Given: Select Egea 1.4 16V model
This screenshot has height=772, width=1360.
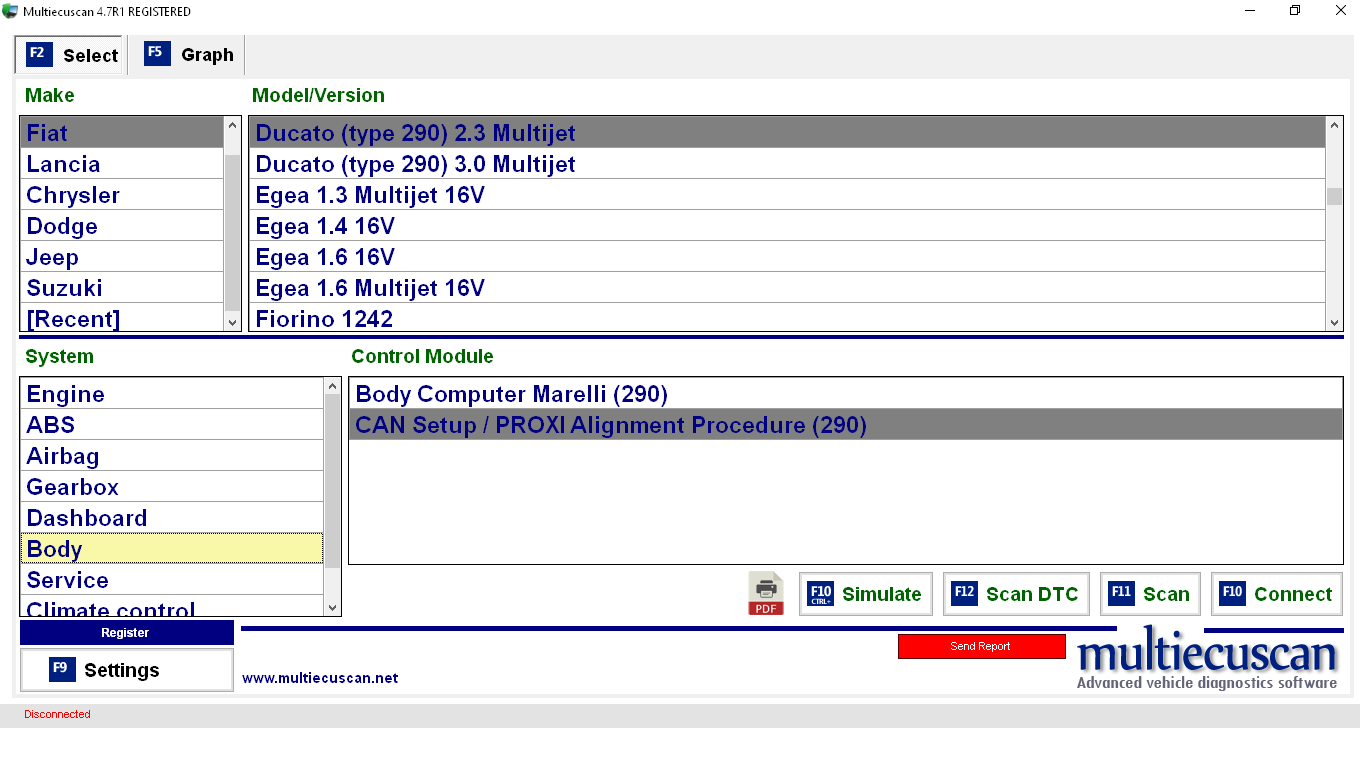Looking at the screenshot, I should coord(325,226).
